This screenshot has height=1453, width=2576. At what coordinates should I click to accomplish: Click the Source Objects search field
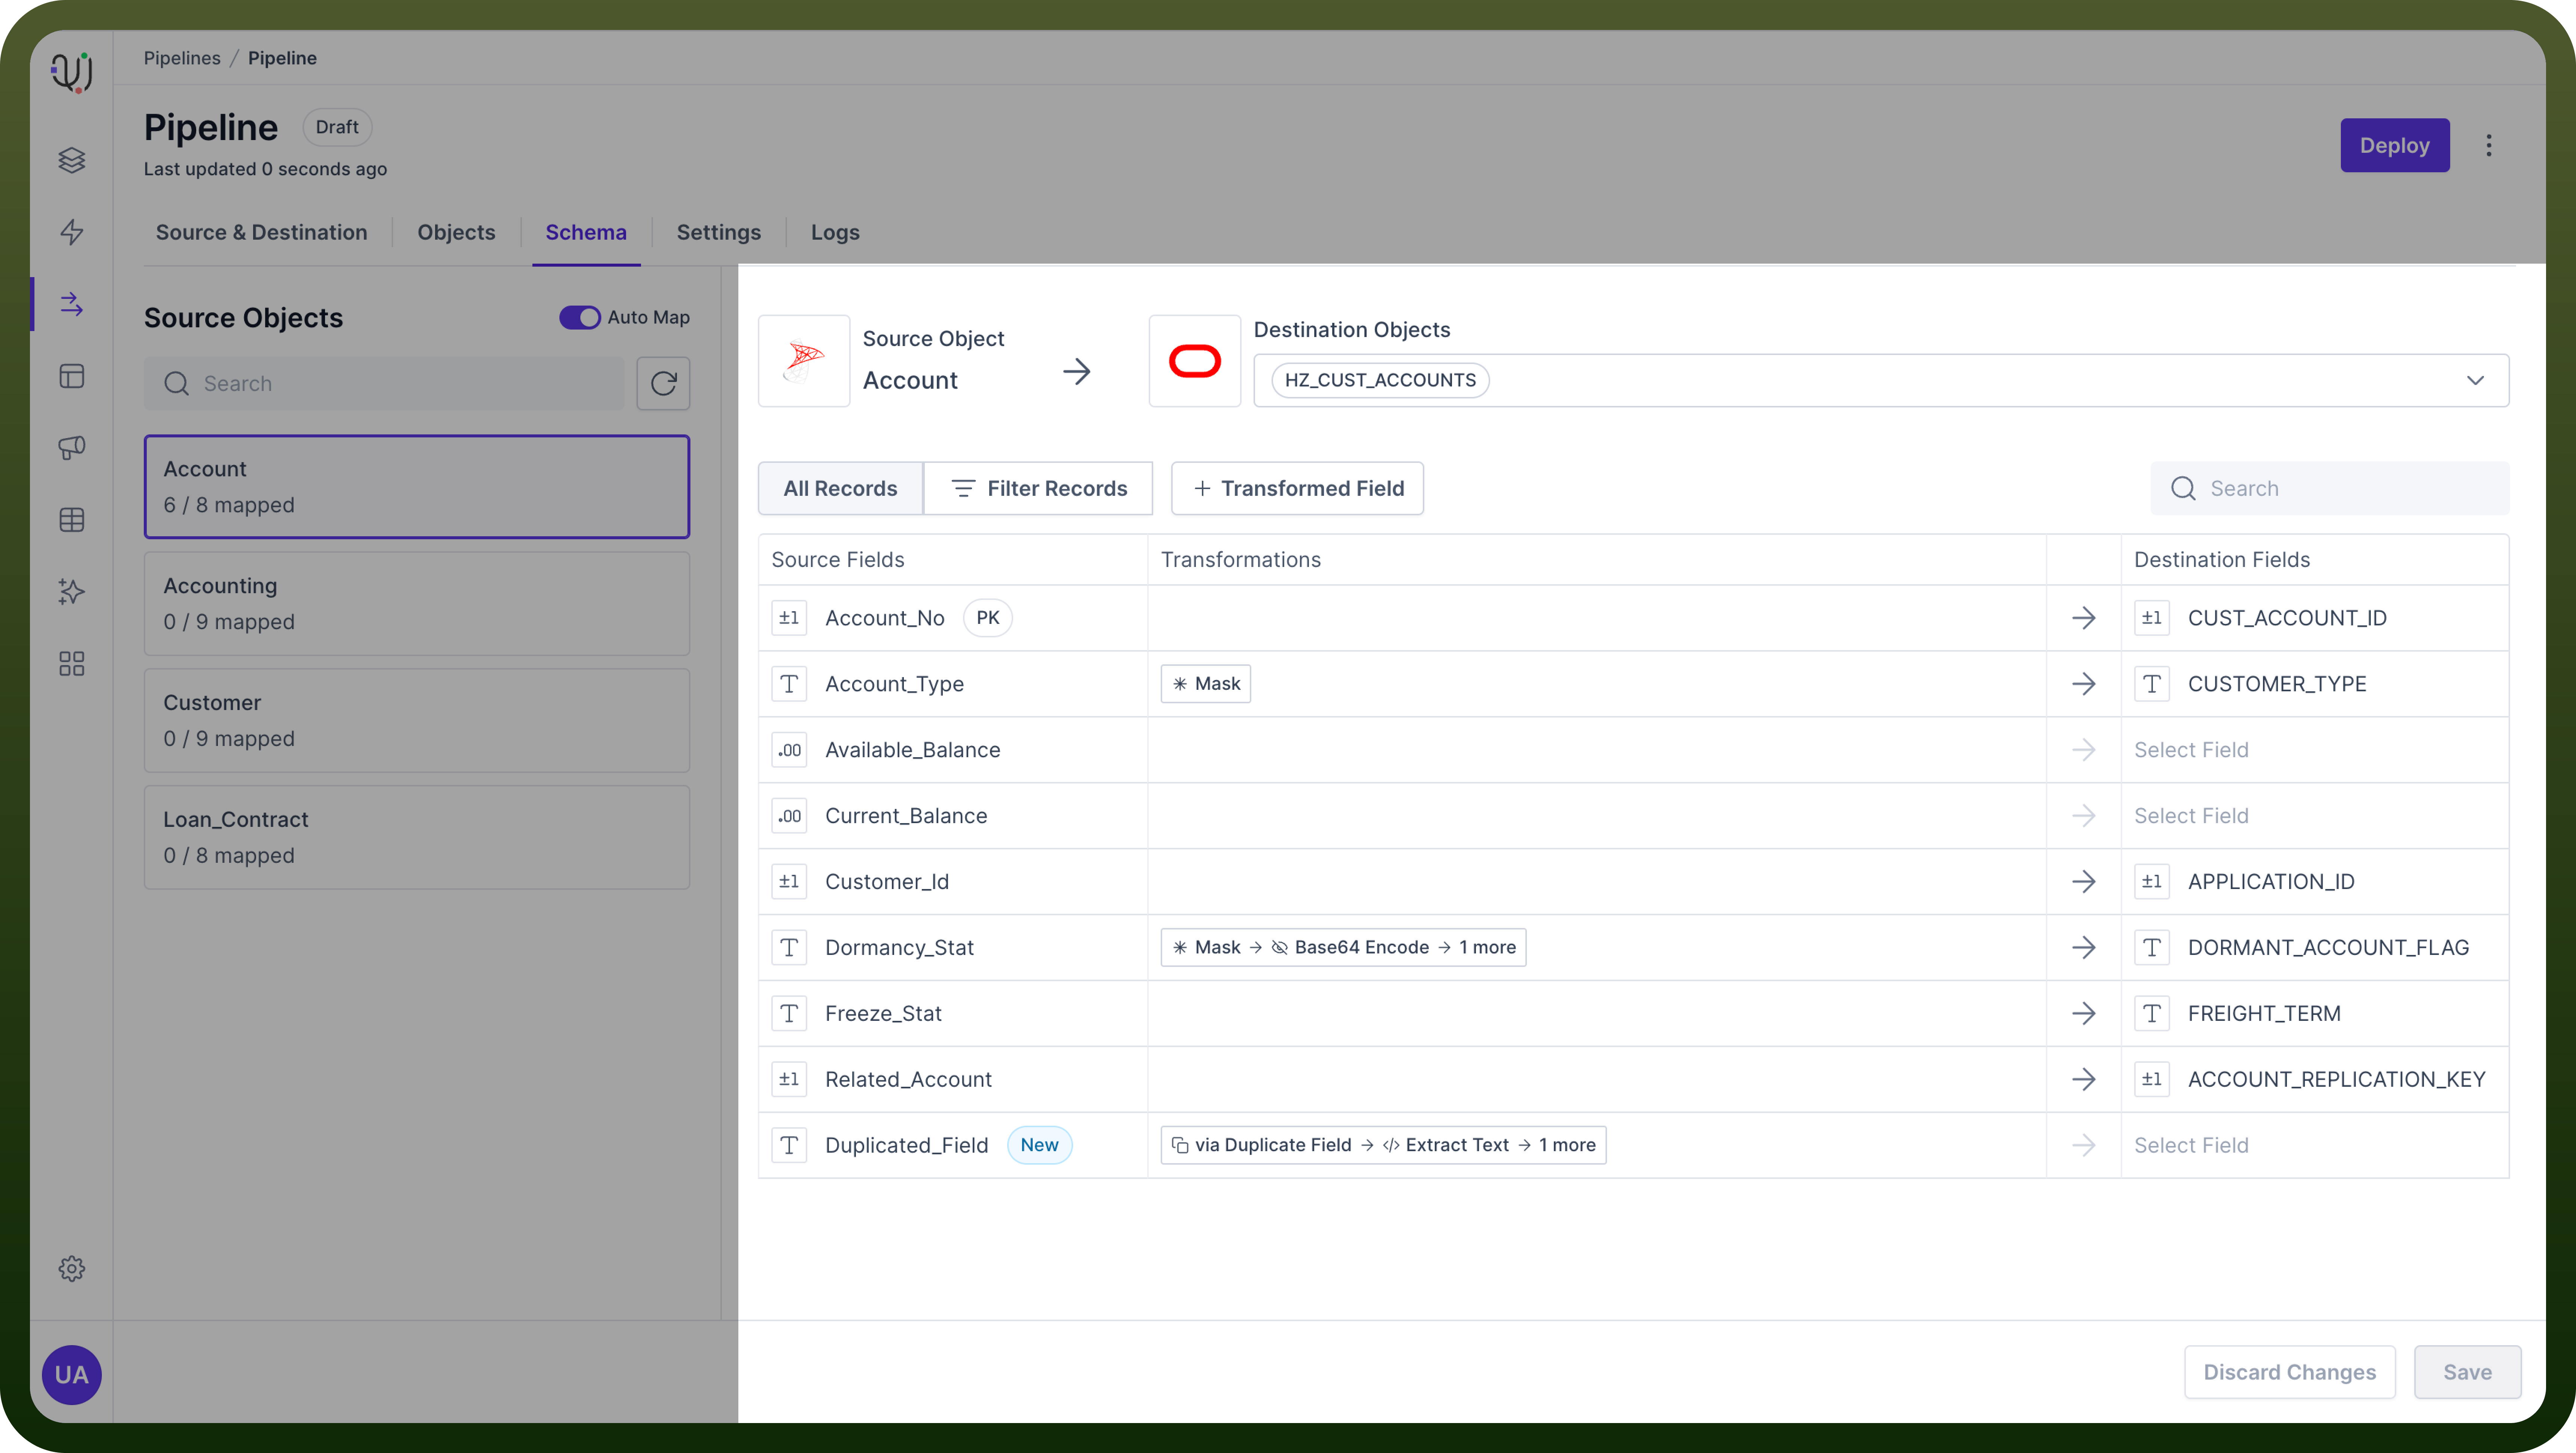coord(384,383)
